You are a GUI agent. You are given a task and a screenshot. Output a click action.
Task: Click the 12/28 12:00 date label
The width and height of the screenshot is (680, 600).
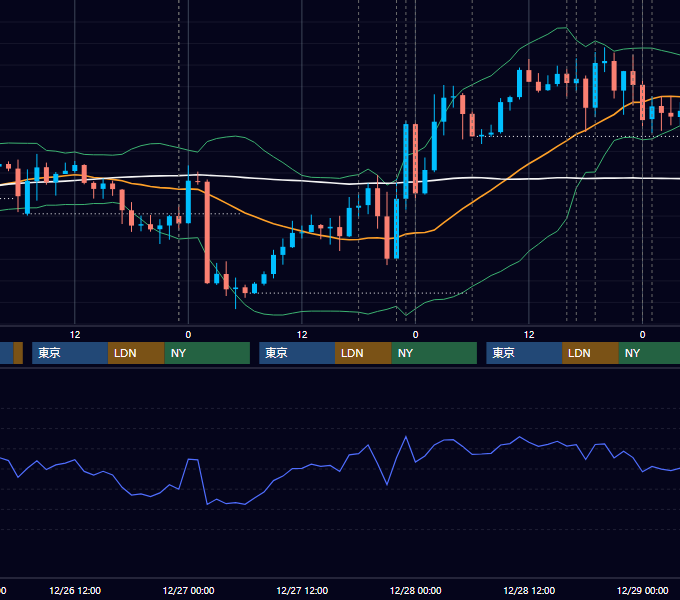[x=529, y=590]
